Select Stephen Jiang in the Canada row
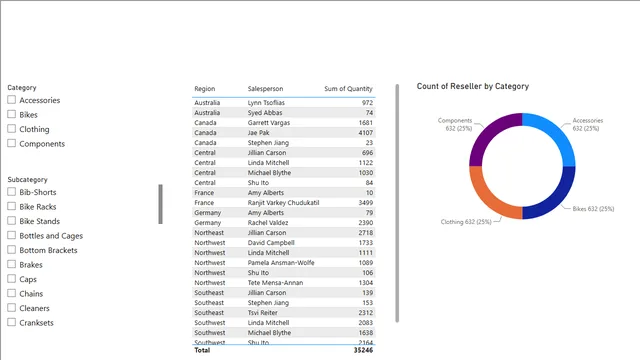640x360 pixels. point(268,142)
